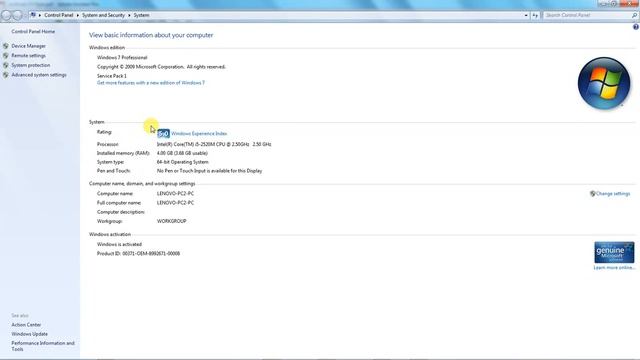The height and width of the screenshot is (360, 640).
Task: Open Action Center under See also
Action: tap(26, 325)
